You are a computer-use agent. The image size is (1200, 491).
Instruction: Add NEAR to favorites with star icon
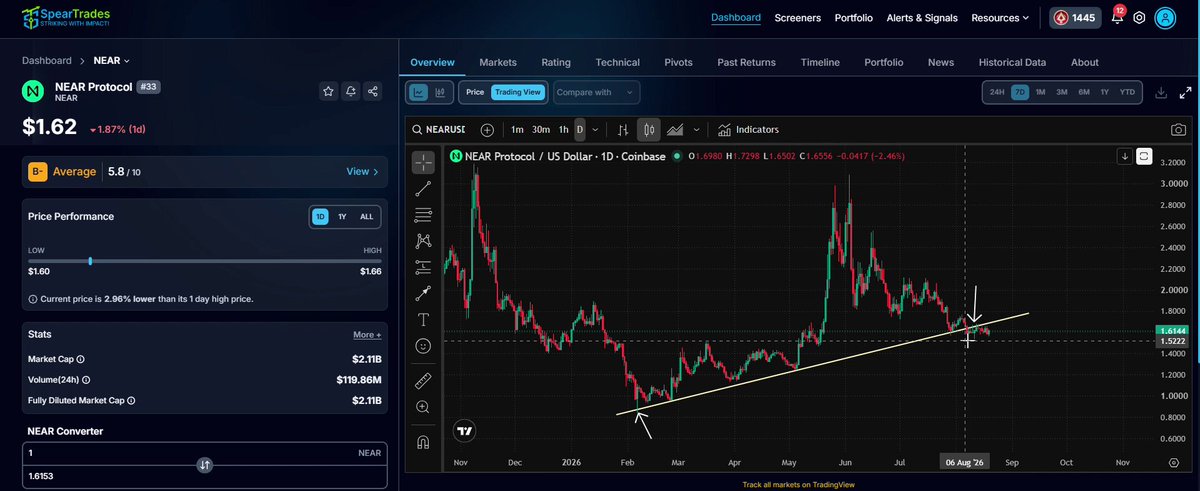[328, 91]
